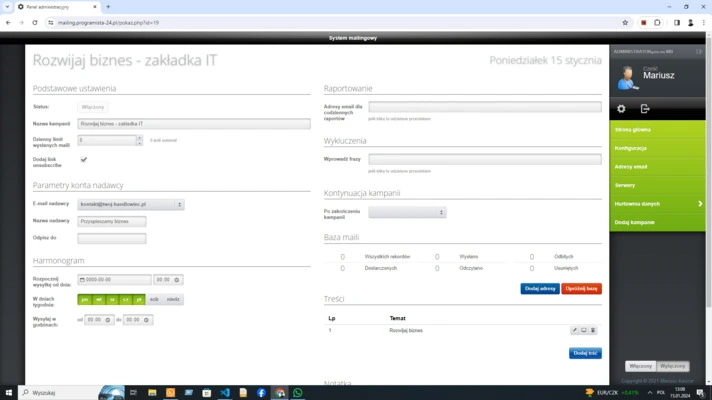The image size is (712, 400).
Task: Toggle Saturday (sob) day button
Action: coord(154,299)
